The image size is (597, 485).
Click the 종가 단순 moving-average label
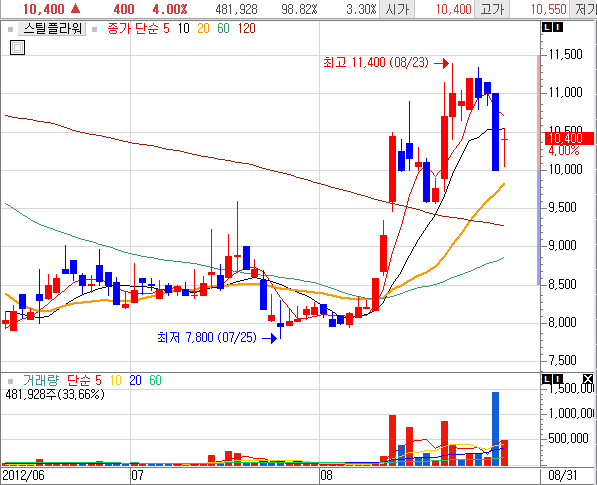(132, 29)
